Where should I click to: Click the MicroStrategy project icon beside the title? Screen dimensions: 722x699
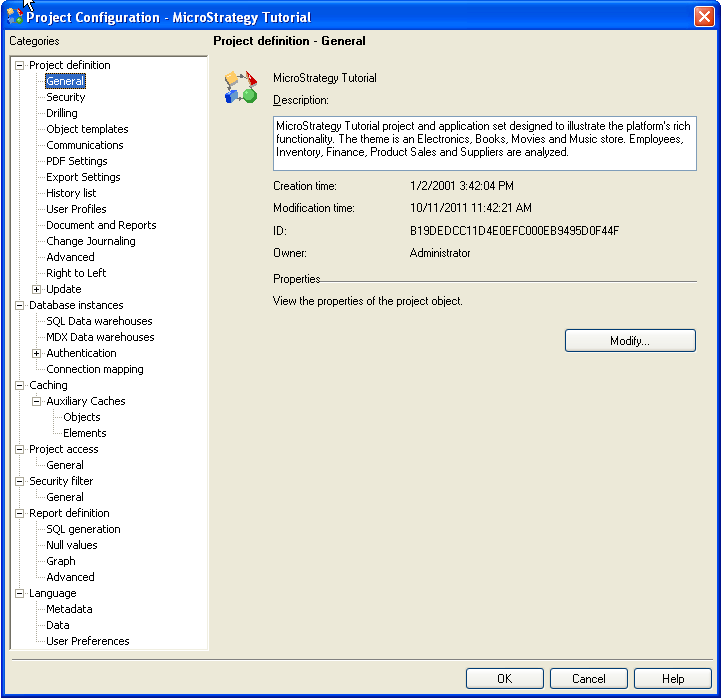(x=240, y=87)
